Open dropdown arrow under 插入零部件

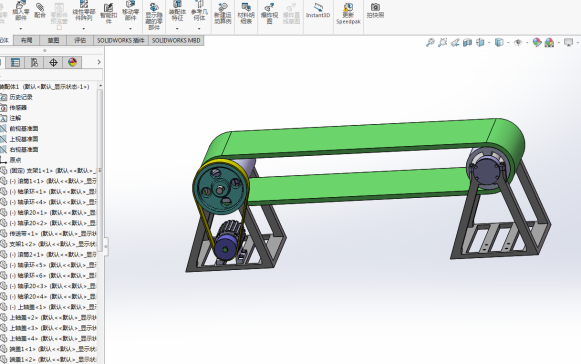coord(21,29)
